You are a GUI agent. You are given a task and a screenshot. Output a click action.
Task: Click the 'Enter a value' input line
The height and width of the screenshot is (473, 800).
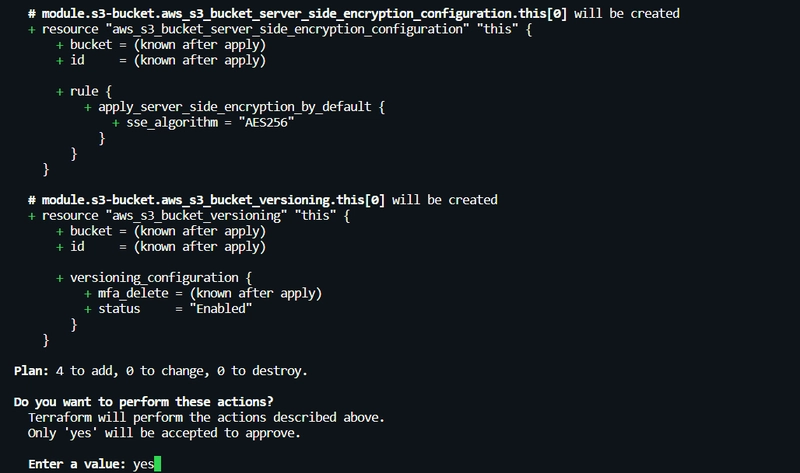pyautogui.click(x=94, y=464)
